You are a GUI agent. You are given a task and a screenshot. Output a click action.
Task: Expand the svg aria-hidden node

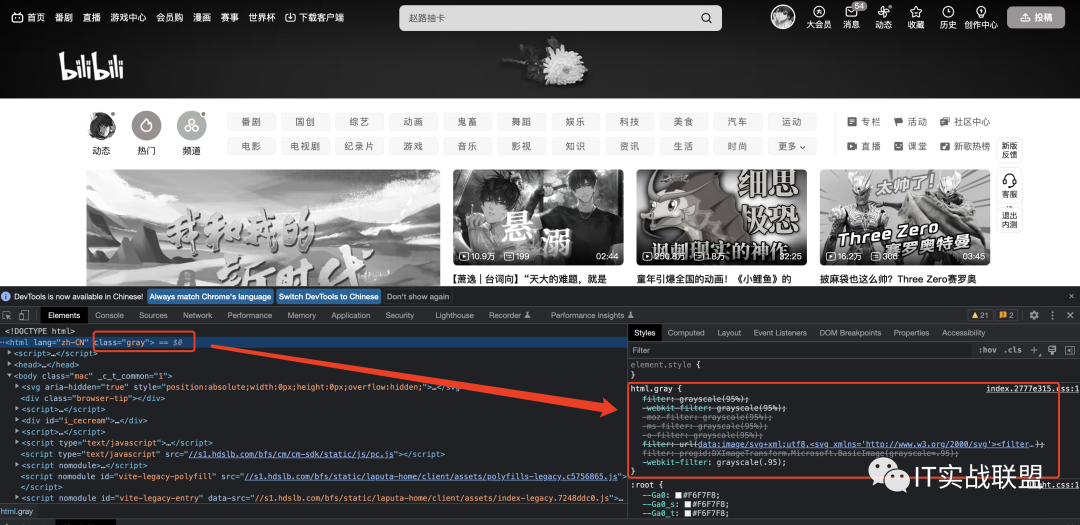17,387
